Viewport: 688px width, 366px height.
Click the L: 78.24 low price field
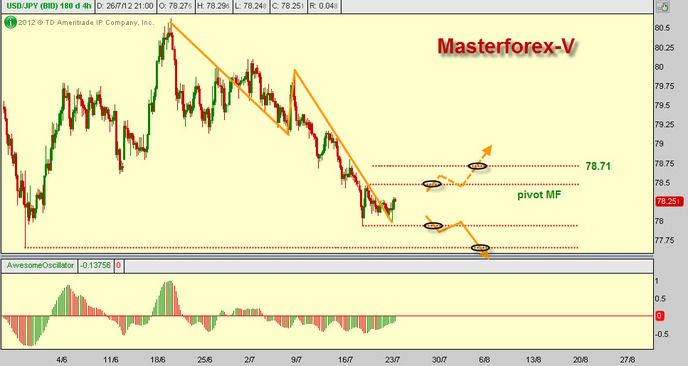tap(250, 6)
